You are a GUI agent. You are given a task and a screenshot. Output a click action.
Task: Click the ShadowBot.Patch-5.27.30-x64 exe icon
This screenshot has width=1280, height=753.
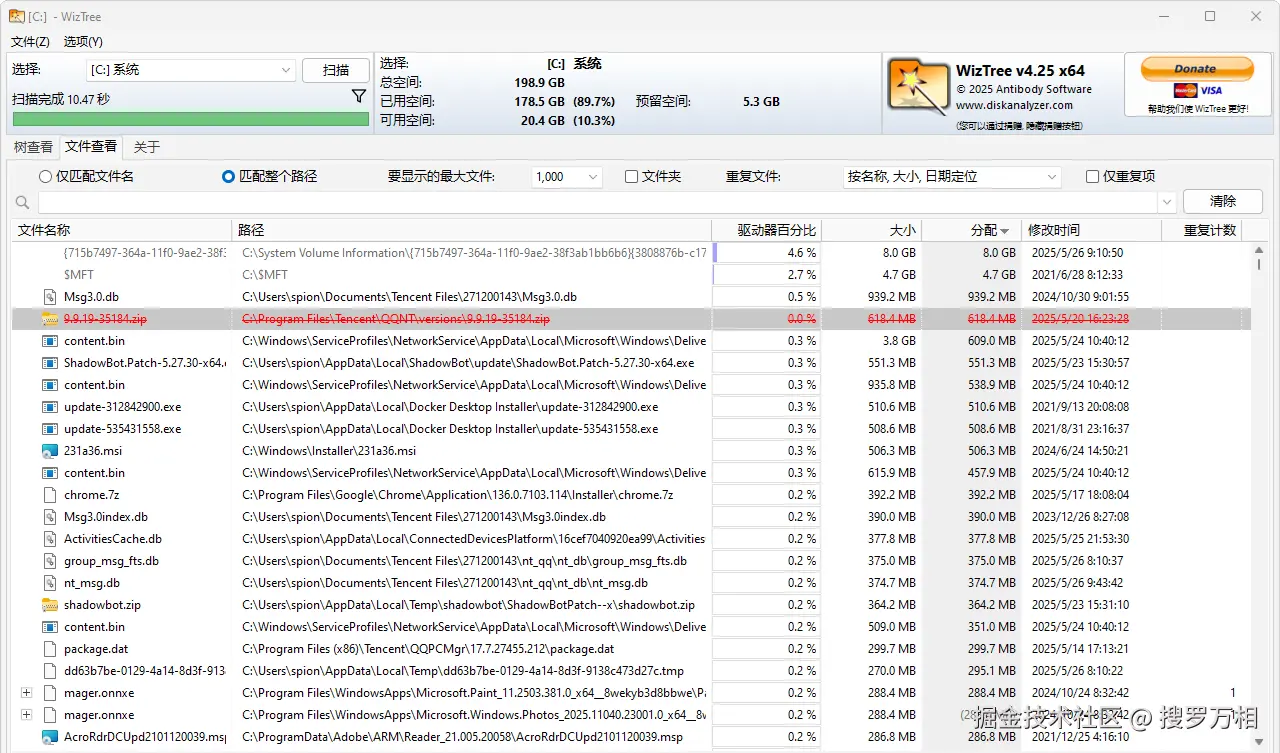click(50, 363)
